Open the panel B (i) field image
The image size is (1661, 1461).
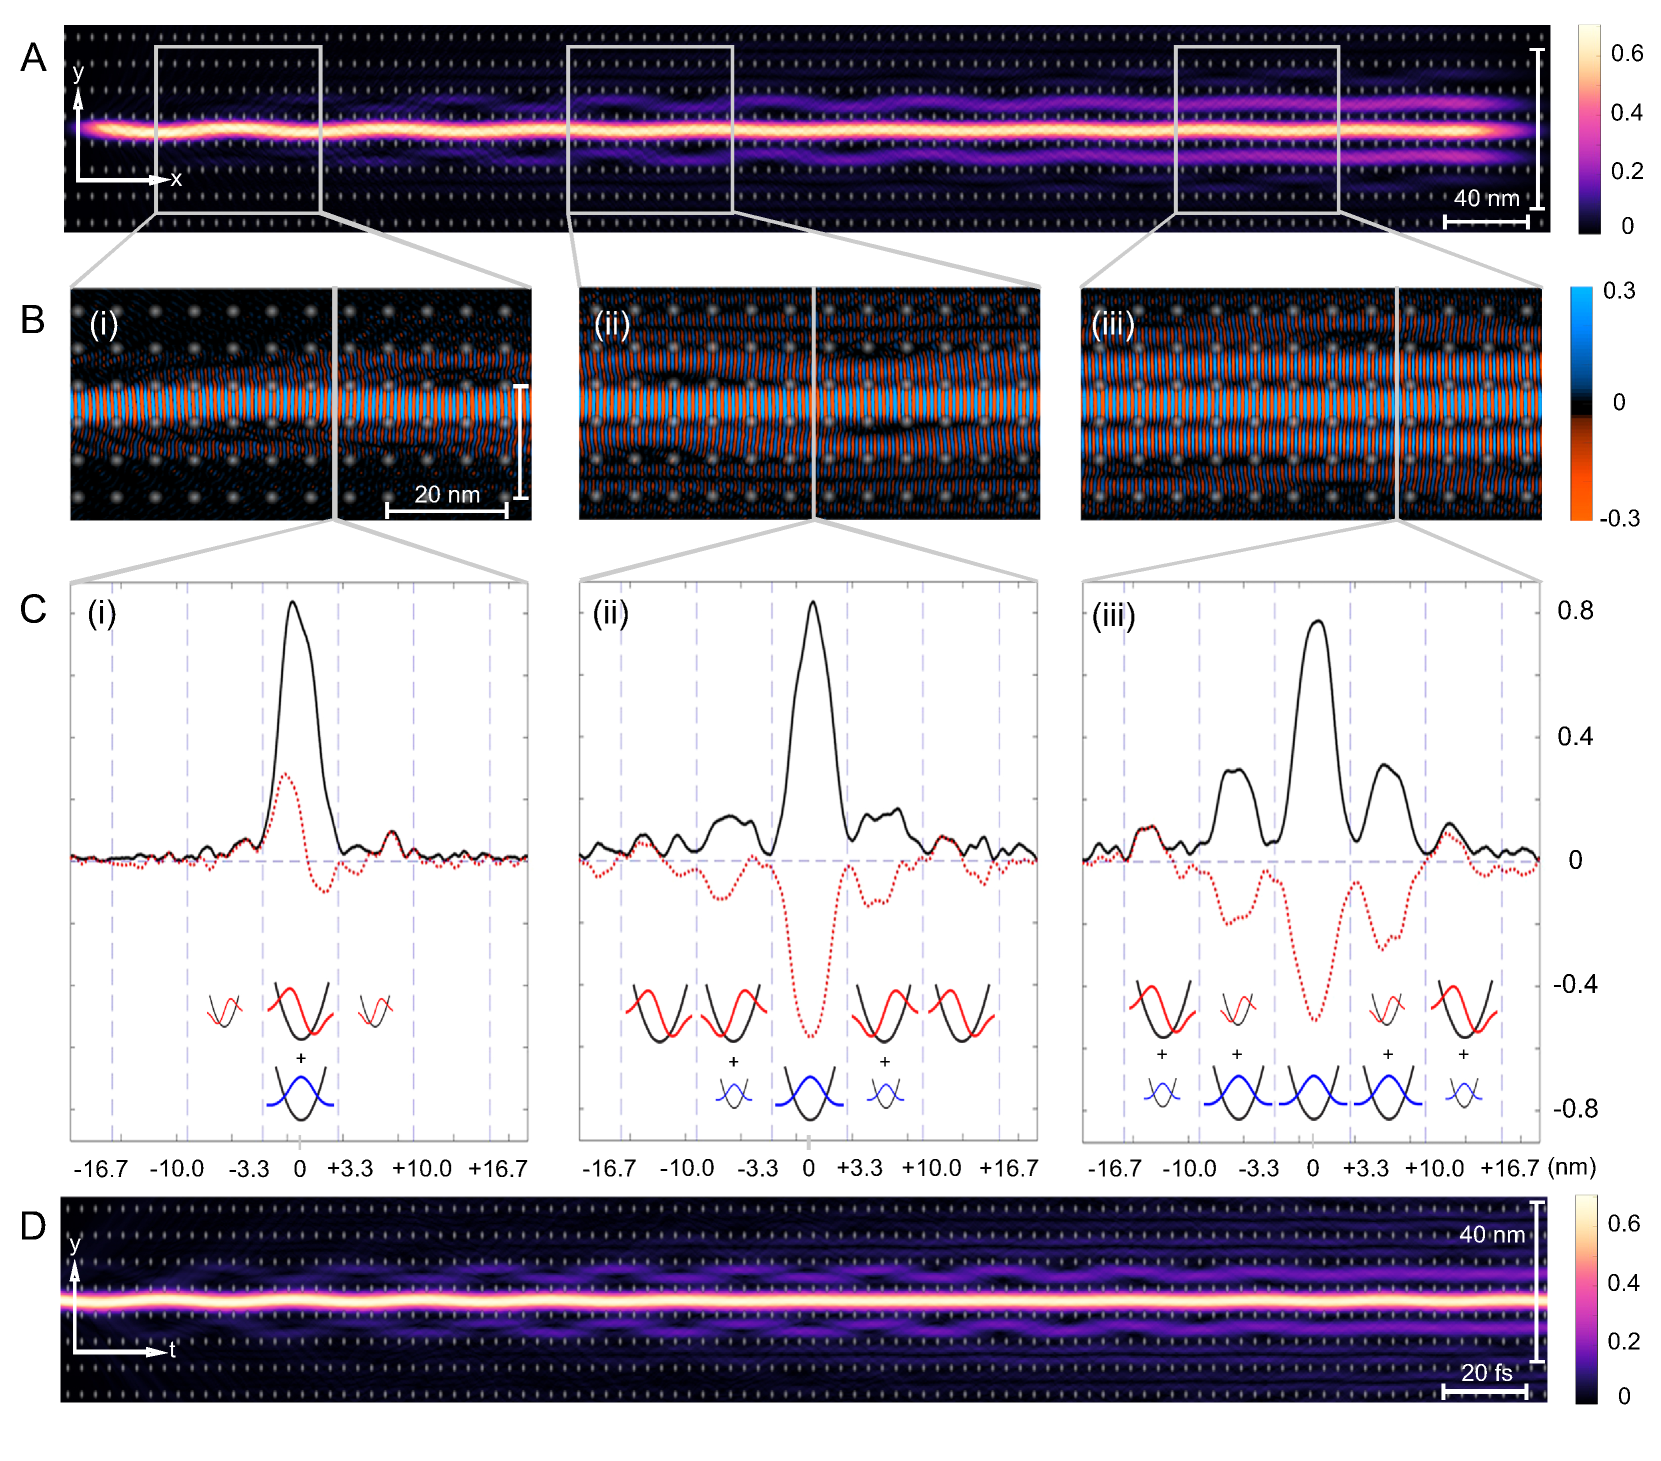(x=301, y=404)
